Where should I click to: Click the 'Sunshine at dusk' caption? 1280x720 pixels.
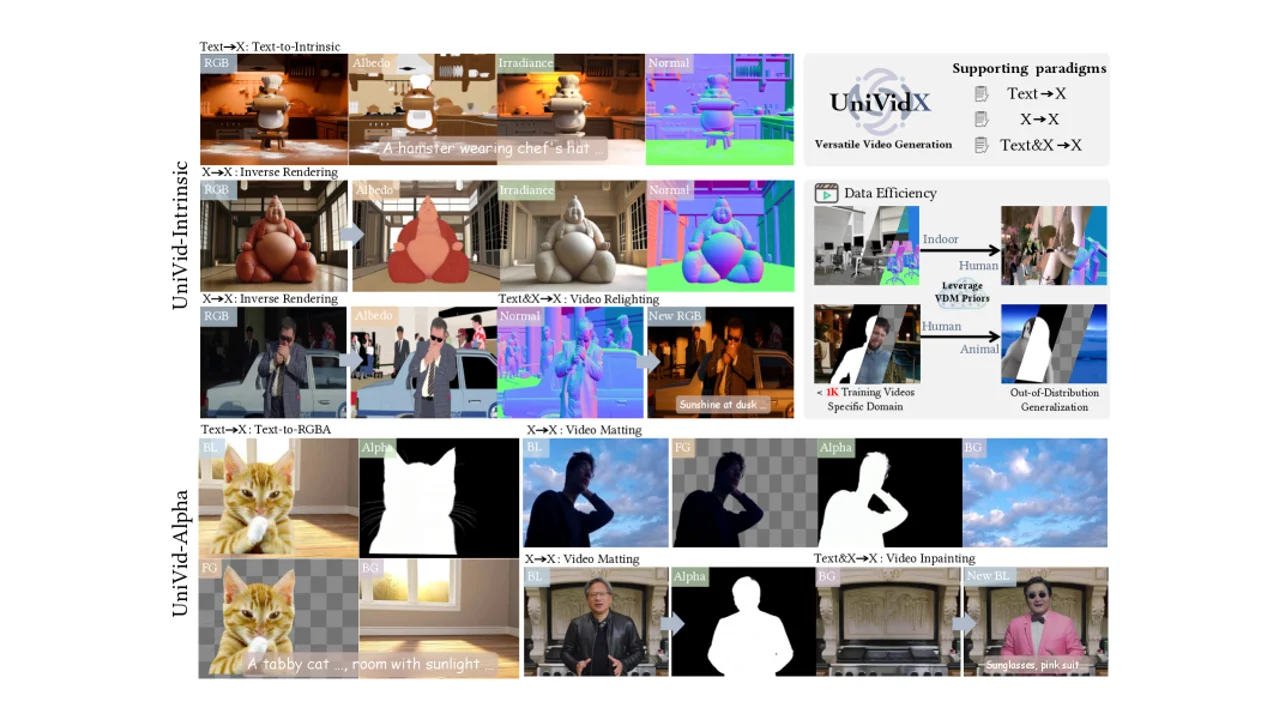[723, 405]
